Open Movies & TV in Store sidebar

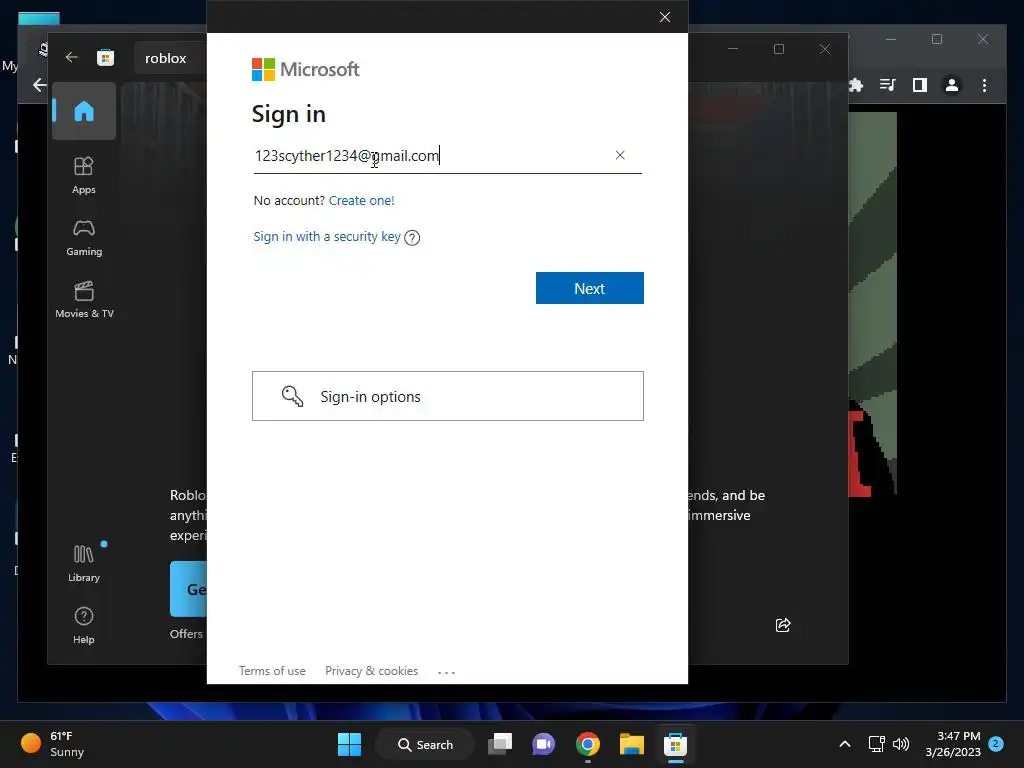coord(84,299)
